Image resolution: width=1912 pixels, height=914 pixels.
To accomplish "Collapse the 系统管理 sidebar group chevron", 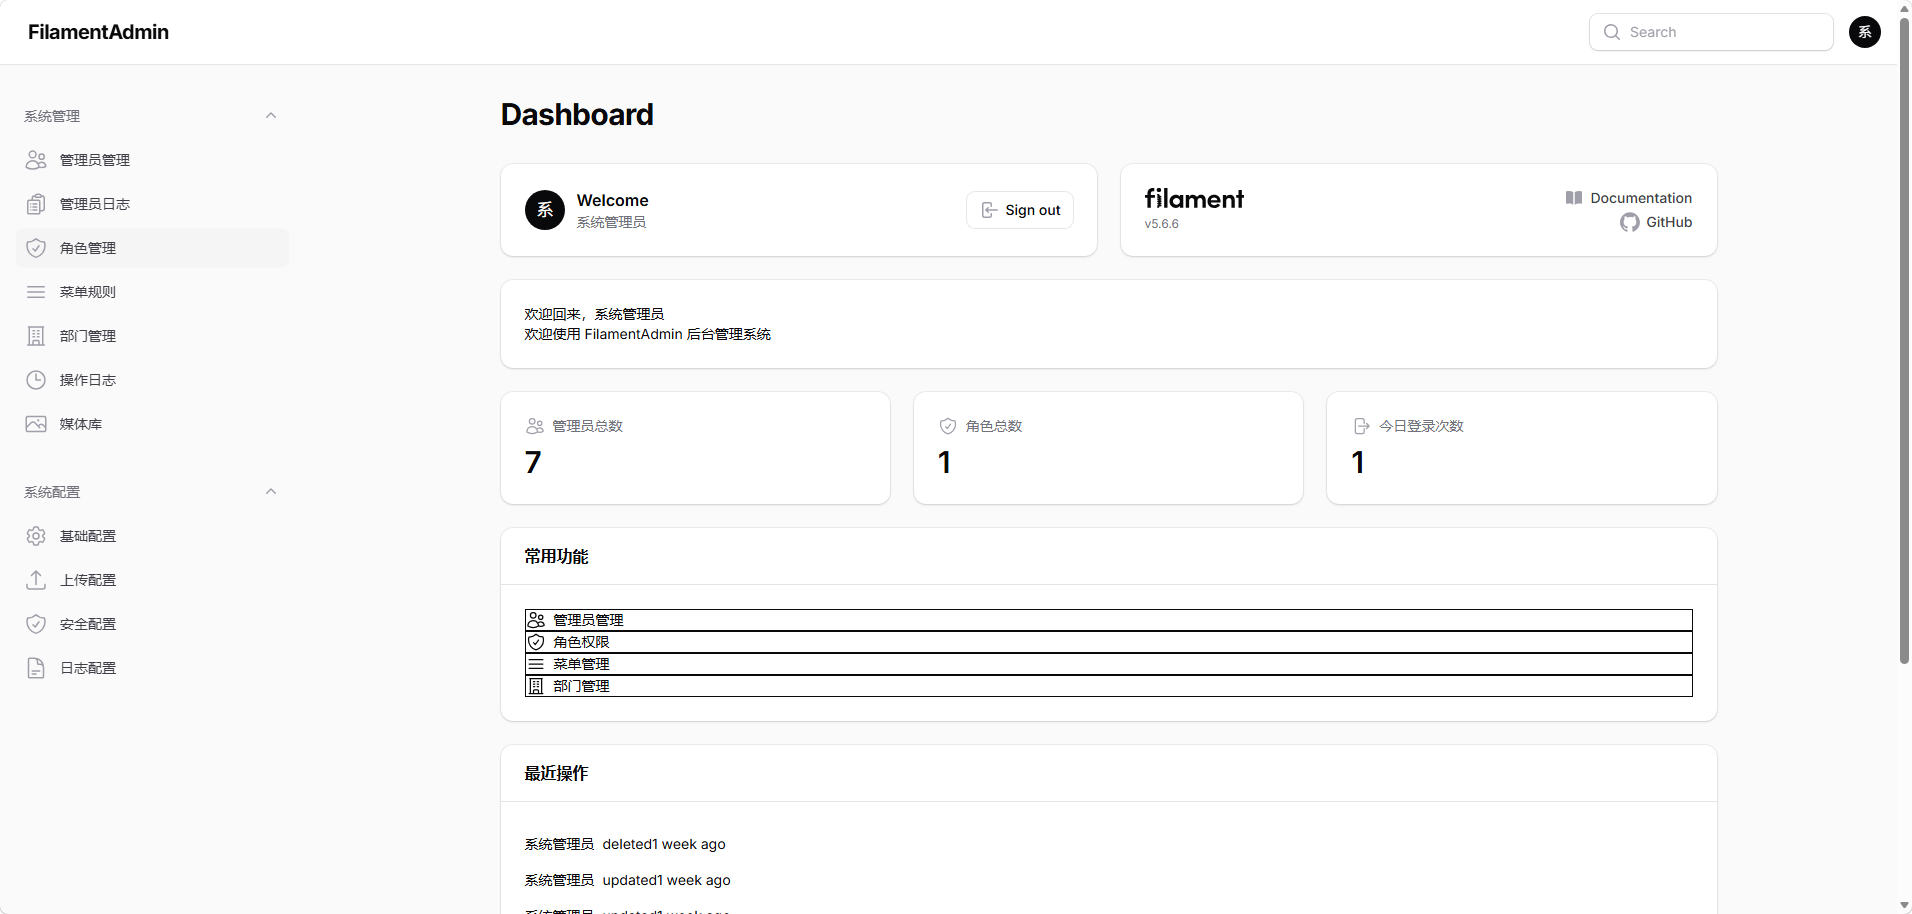I will 271,116.
